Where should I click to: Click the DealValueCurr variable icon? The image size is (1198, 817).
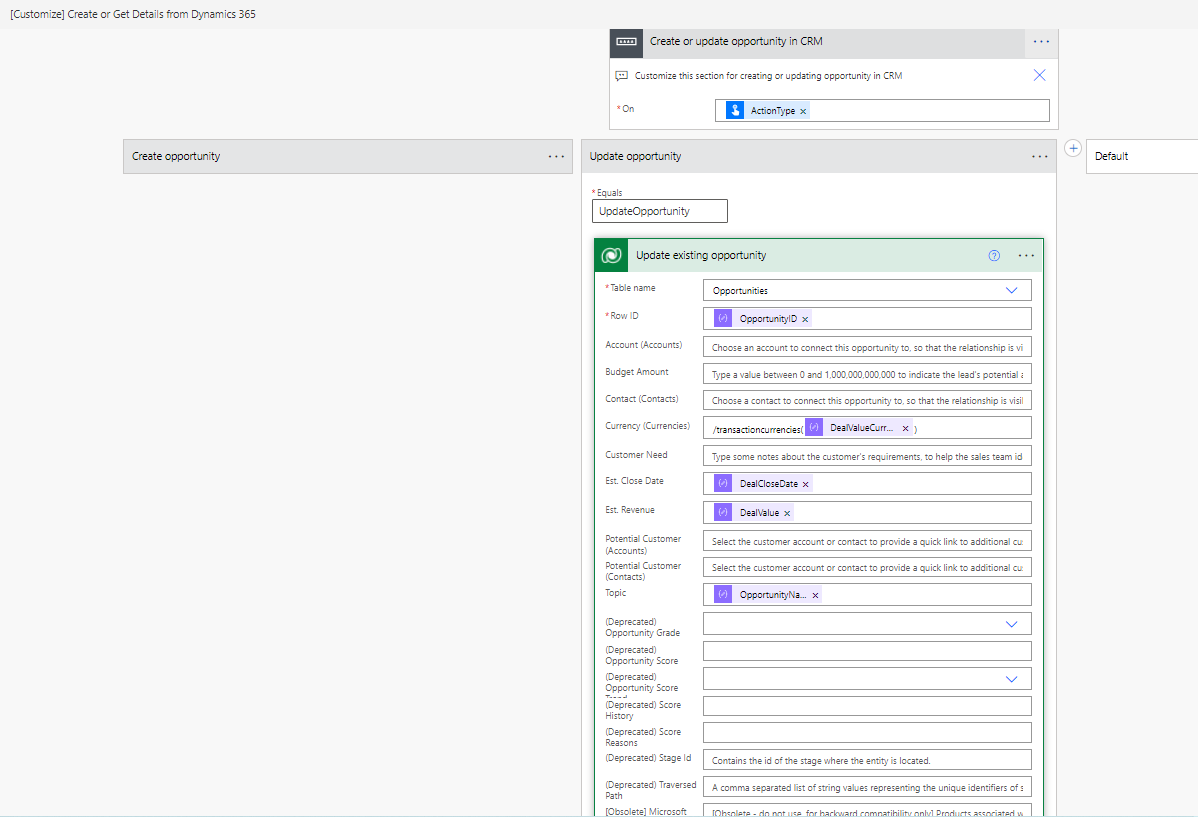click(814, 427)
